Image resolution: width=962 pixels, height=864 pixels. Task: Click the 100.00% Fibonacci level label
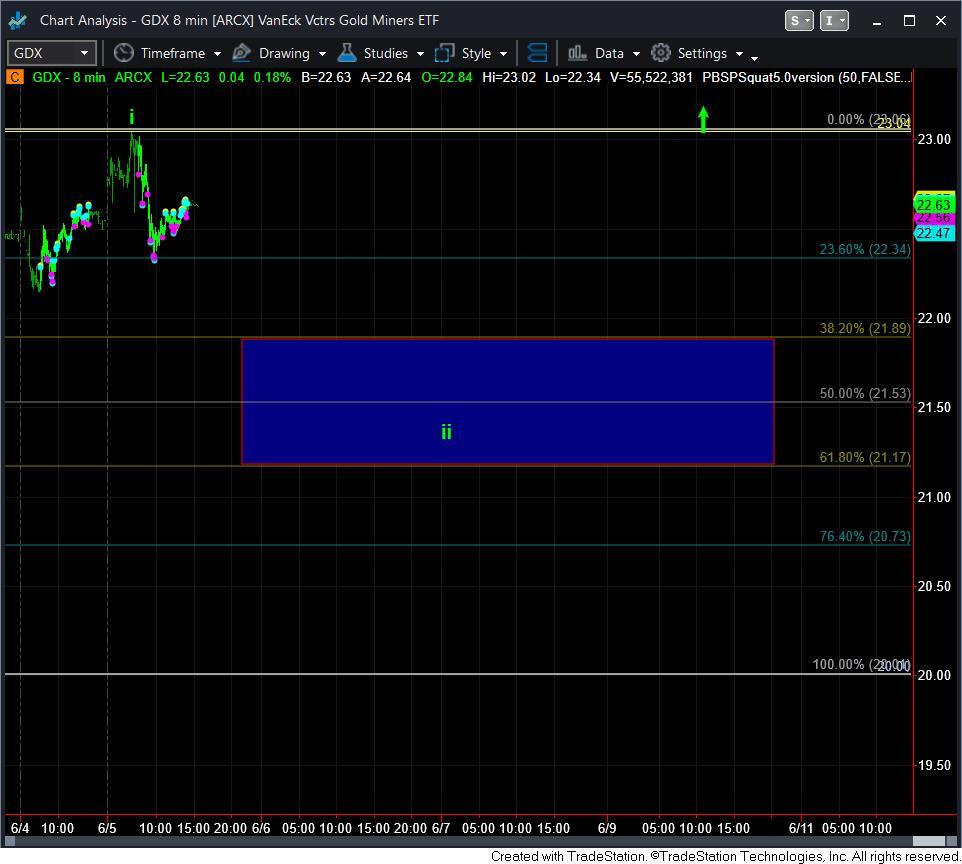pos(861,665)
